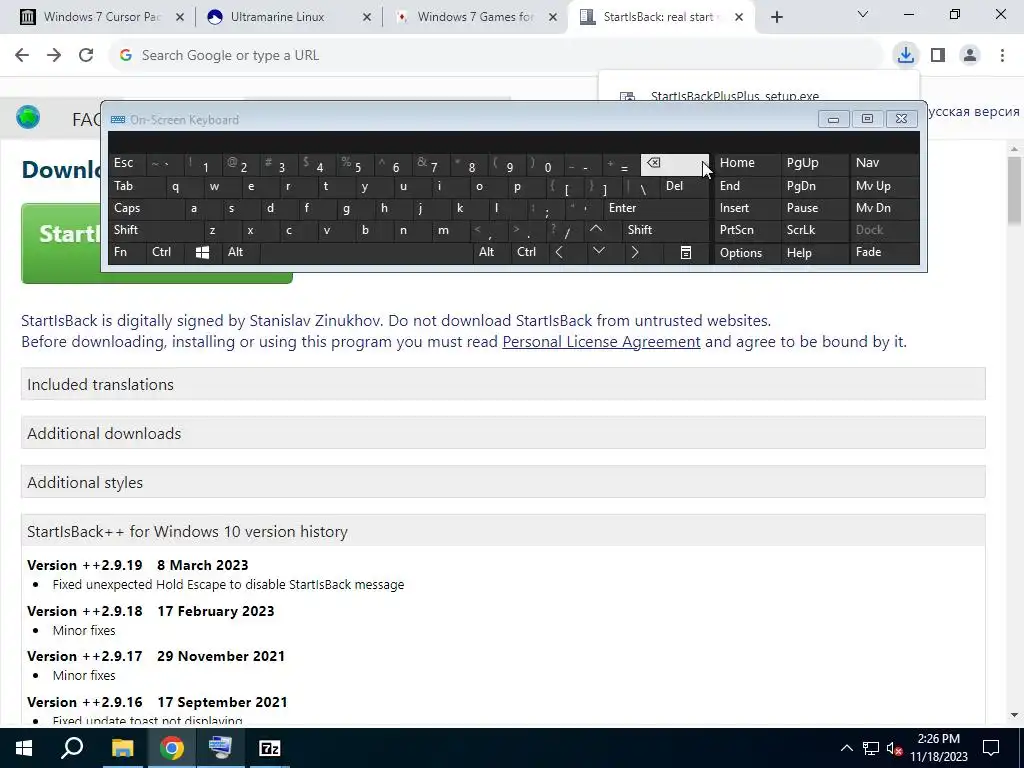Open File Explorer from taskbar
Image resolution: width=1024 pixels, height=768 pixels.
pos(122,748)
